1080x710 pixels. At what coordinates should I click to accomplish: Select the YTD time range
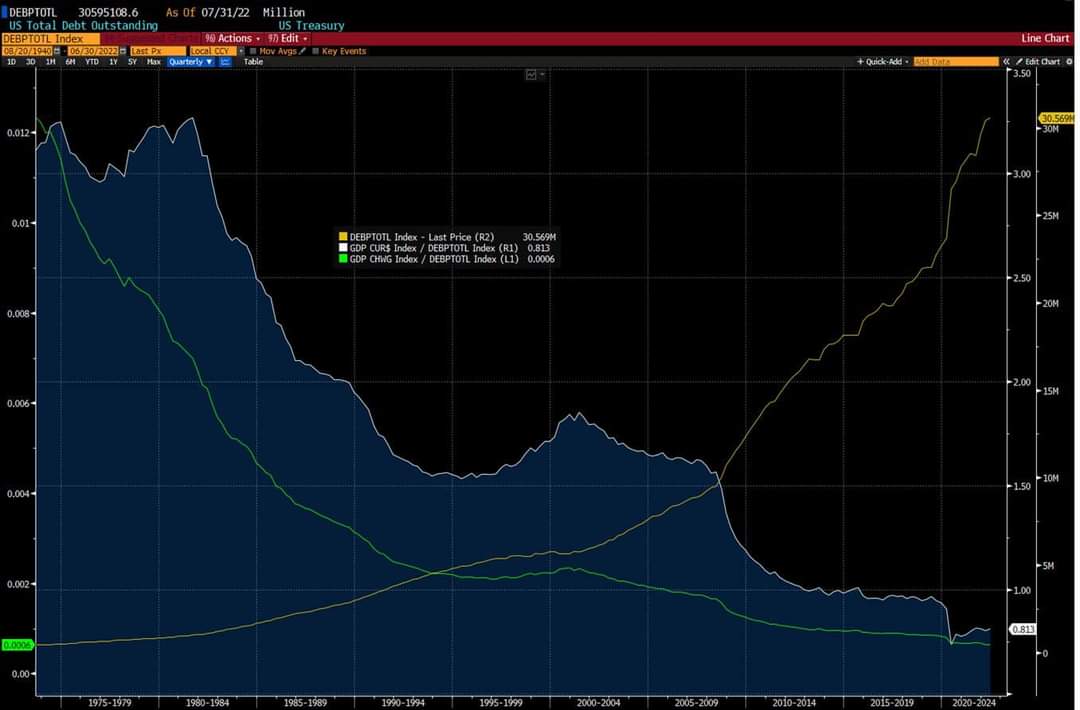pyautogui.click(x=92, y=62)
